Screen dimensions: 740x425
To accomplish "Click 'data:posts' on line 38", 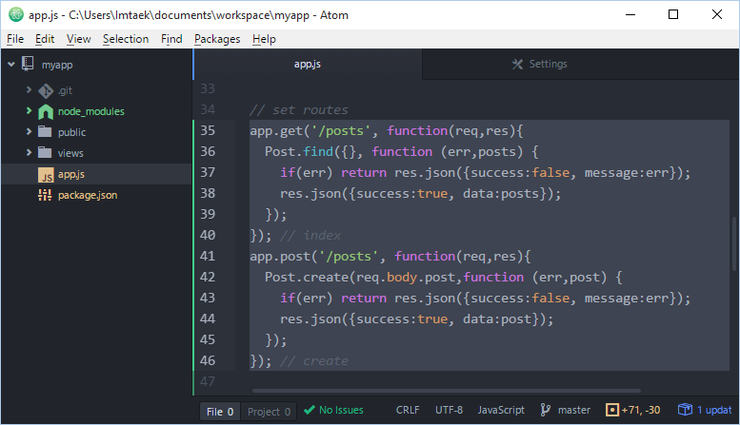I will point(501,193).
